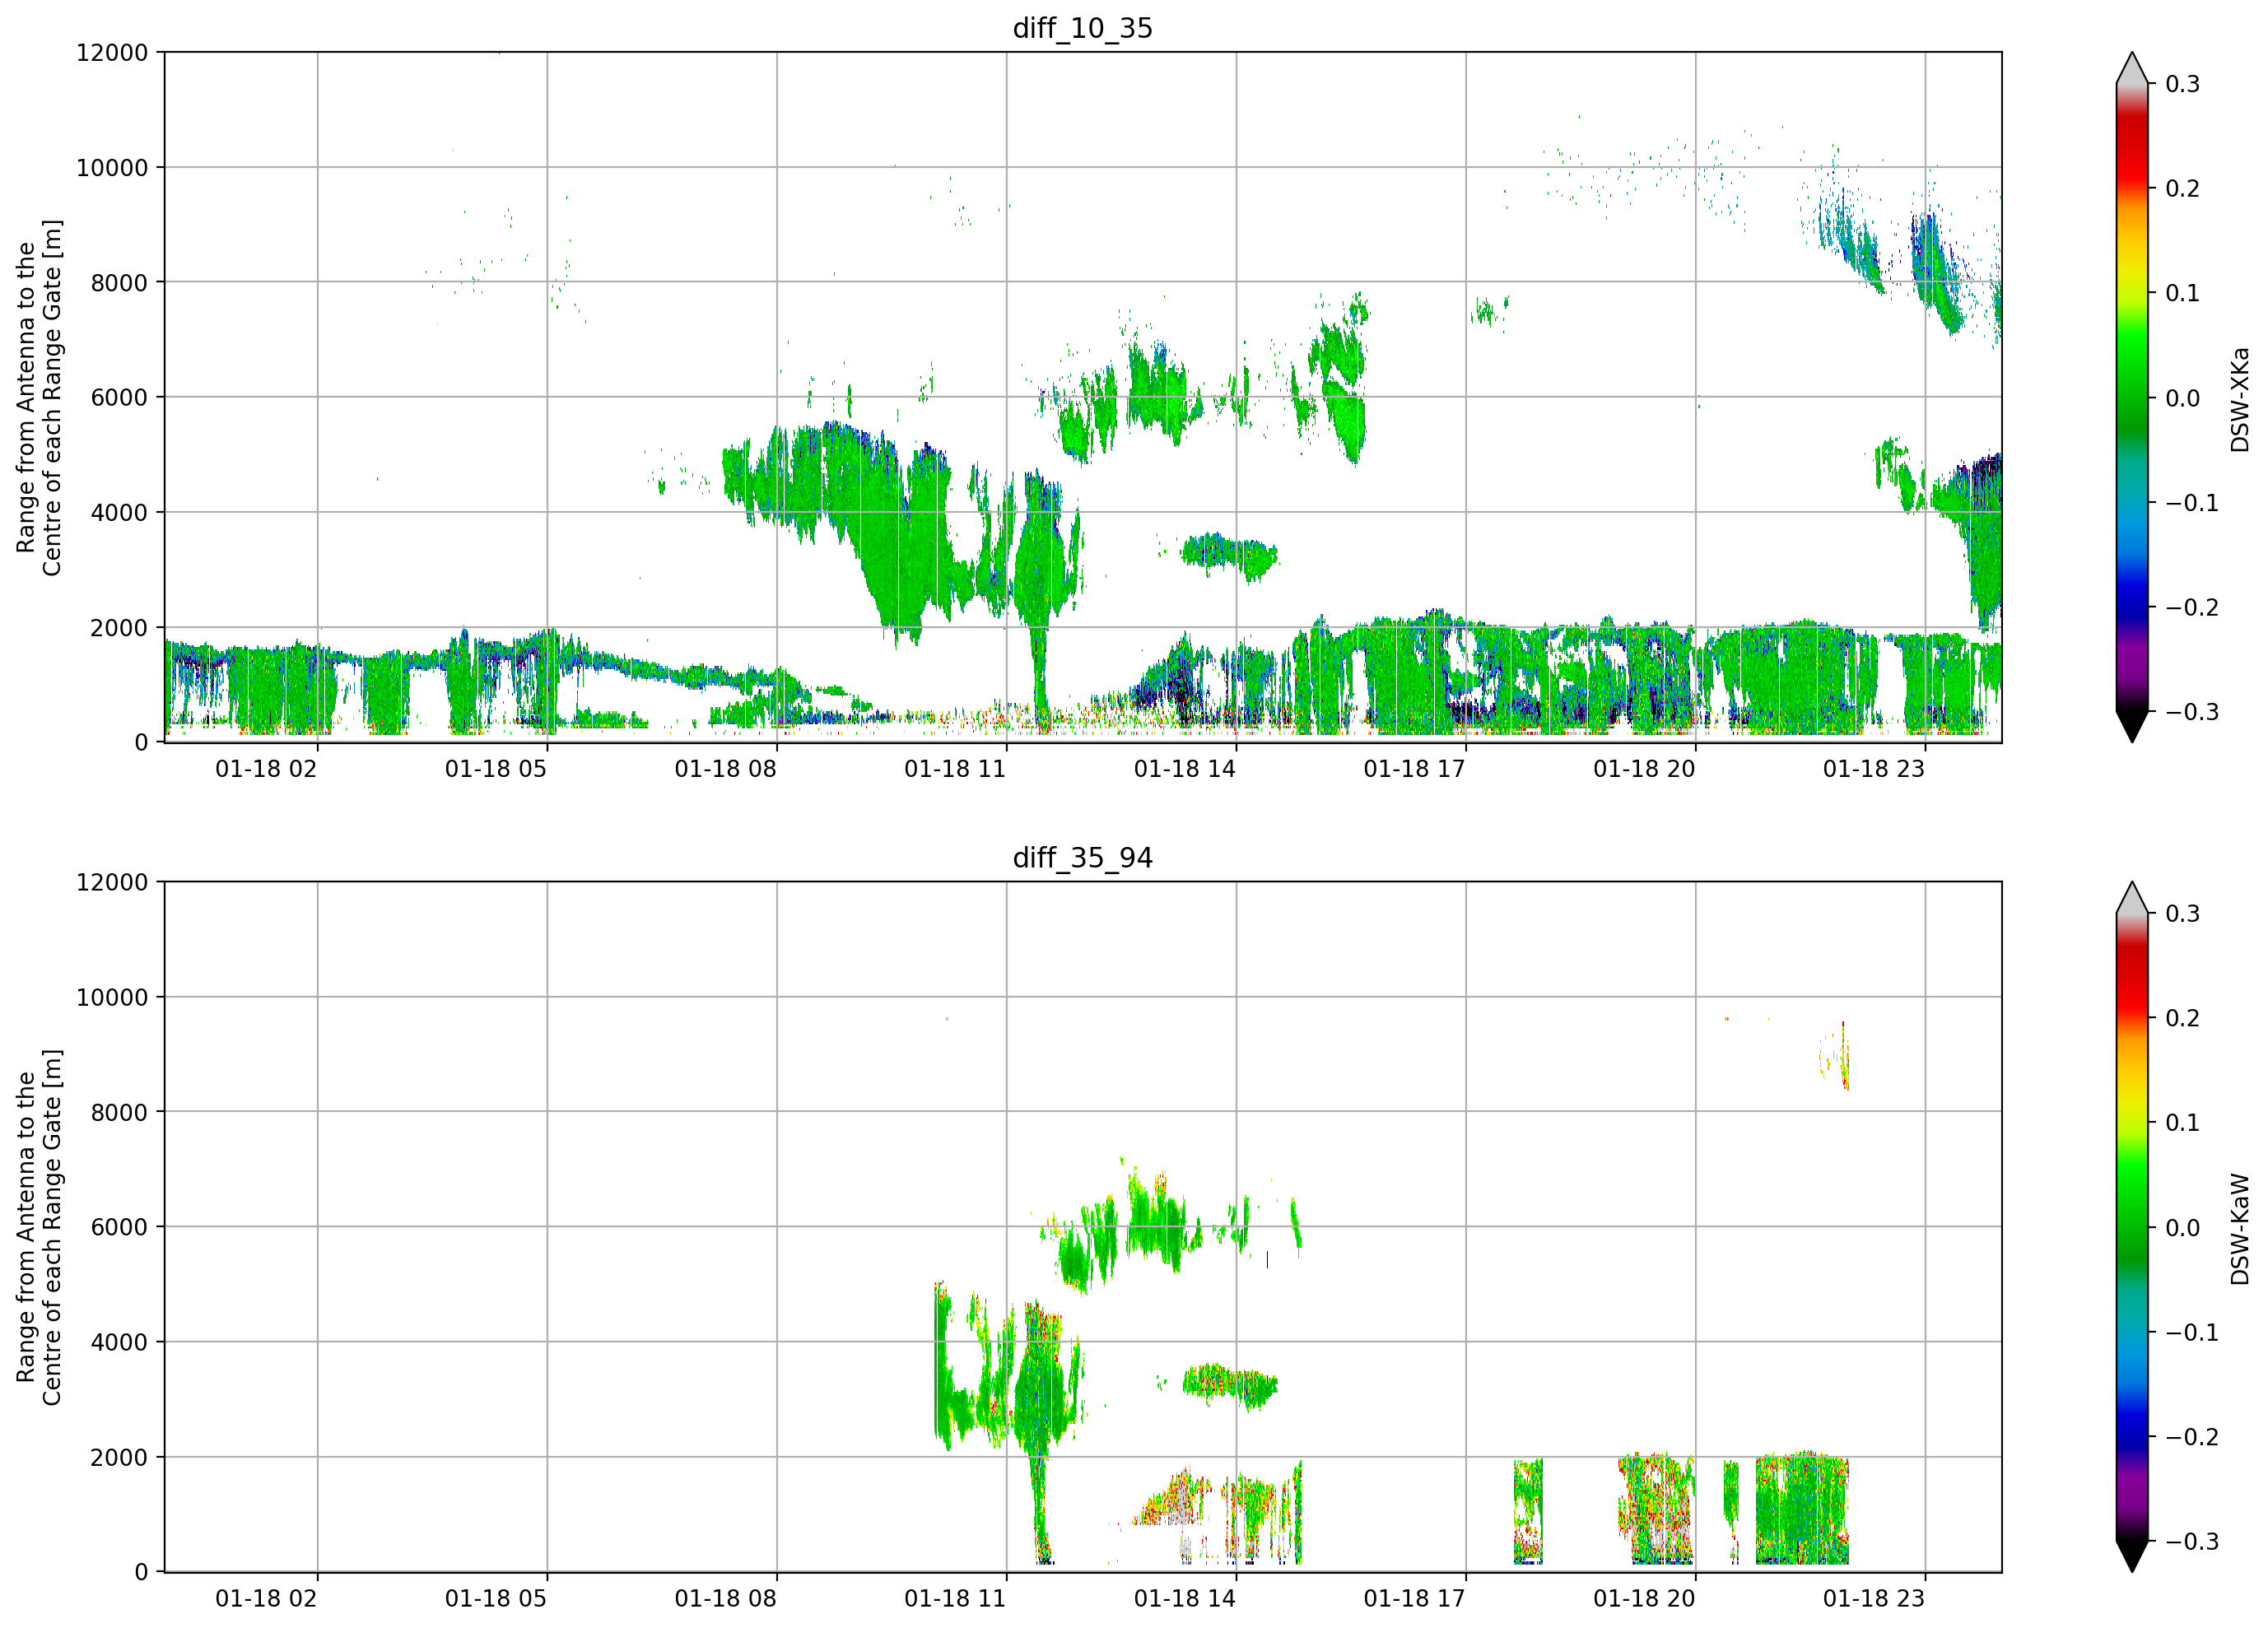Click the 01-18 20 time tick under diff_10_35
The width and height of the screenshot is (2268, 1628).
[x=1644, y=769]
